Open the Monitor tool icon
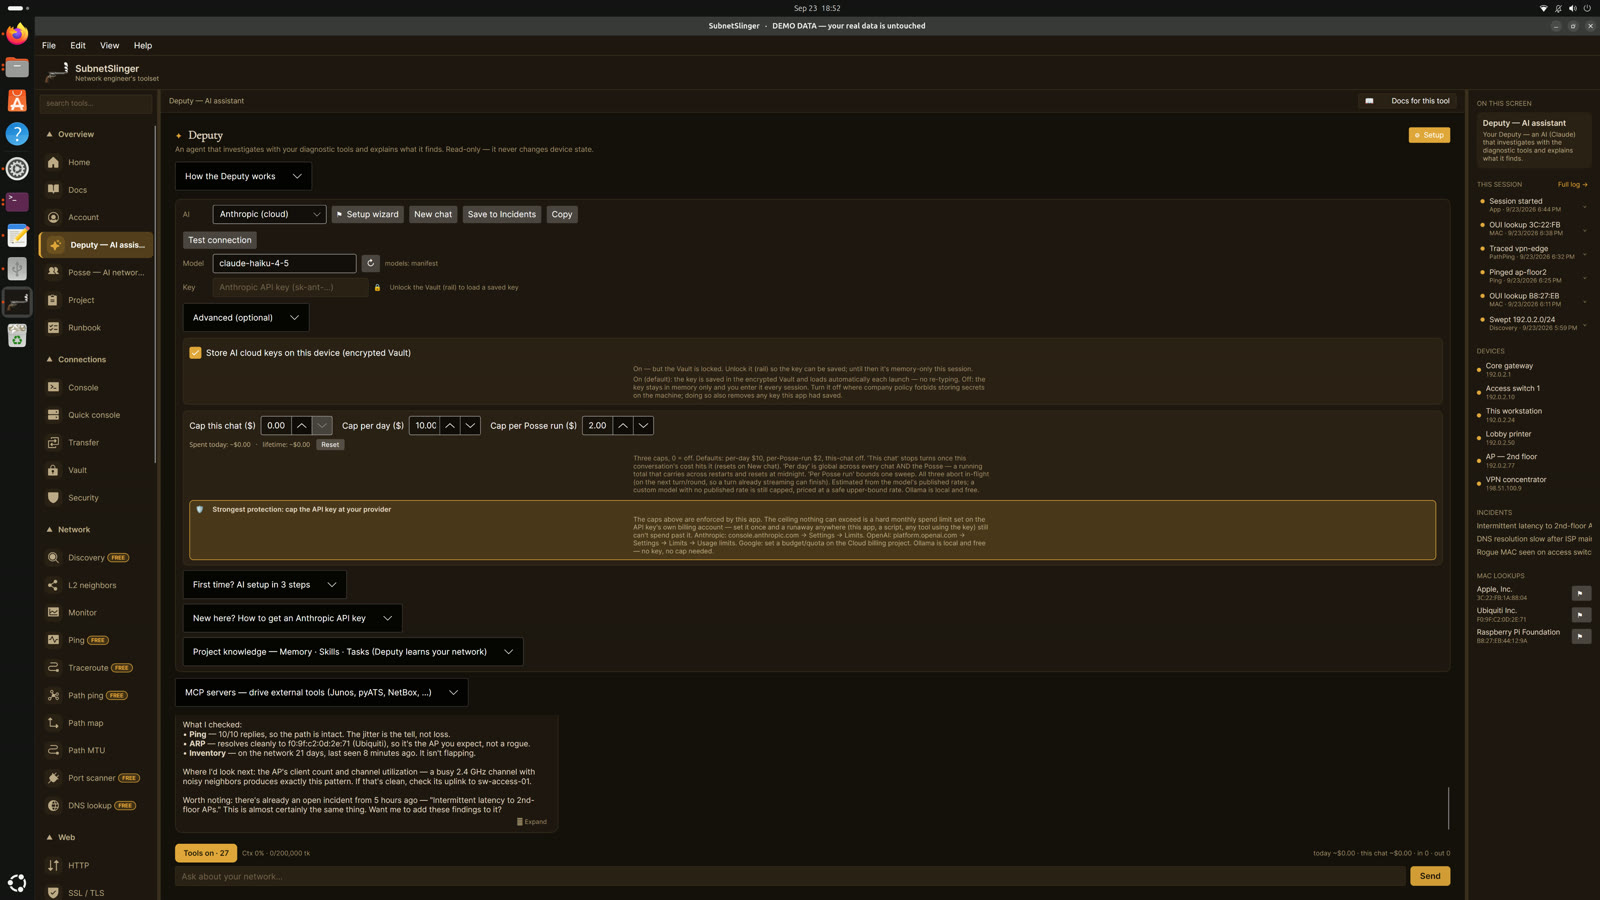Viewport: 1600px width, 900px height. pyautogui.click(x=54, y=613)
